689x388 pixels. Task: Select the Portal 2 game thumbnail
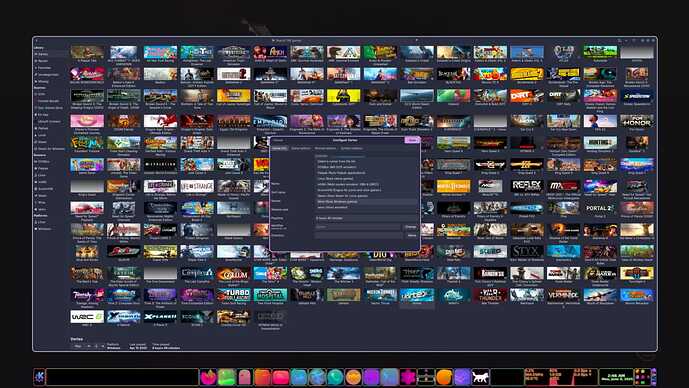click(600, 208)
